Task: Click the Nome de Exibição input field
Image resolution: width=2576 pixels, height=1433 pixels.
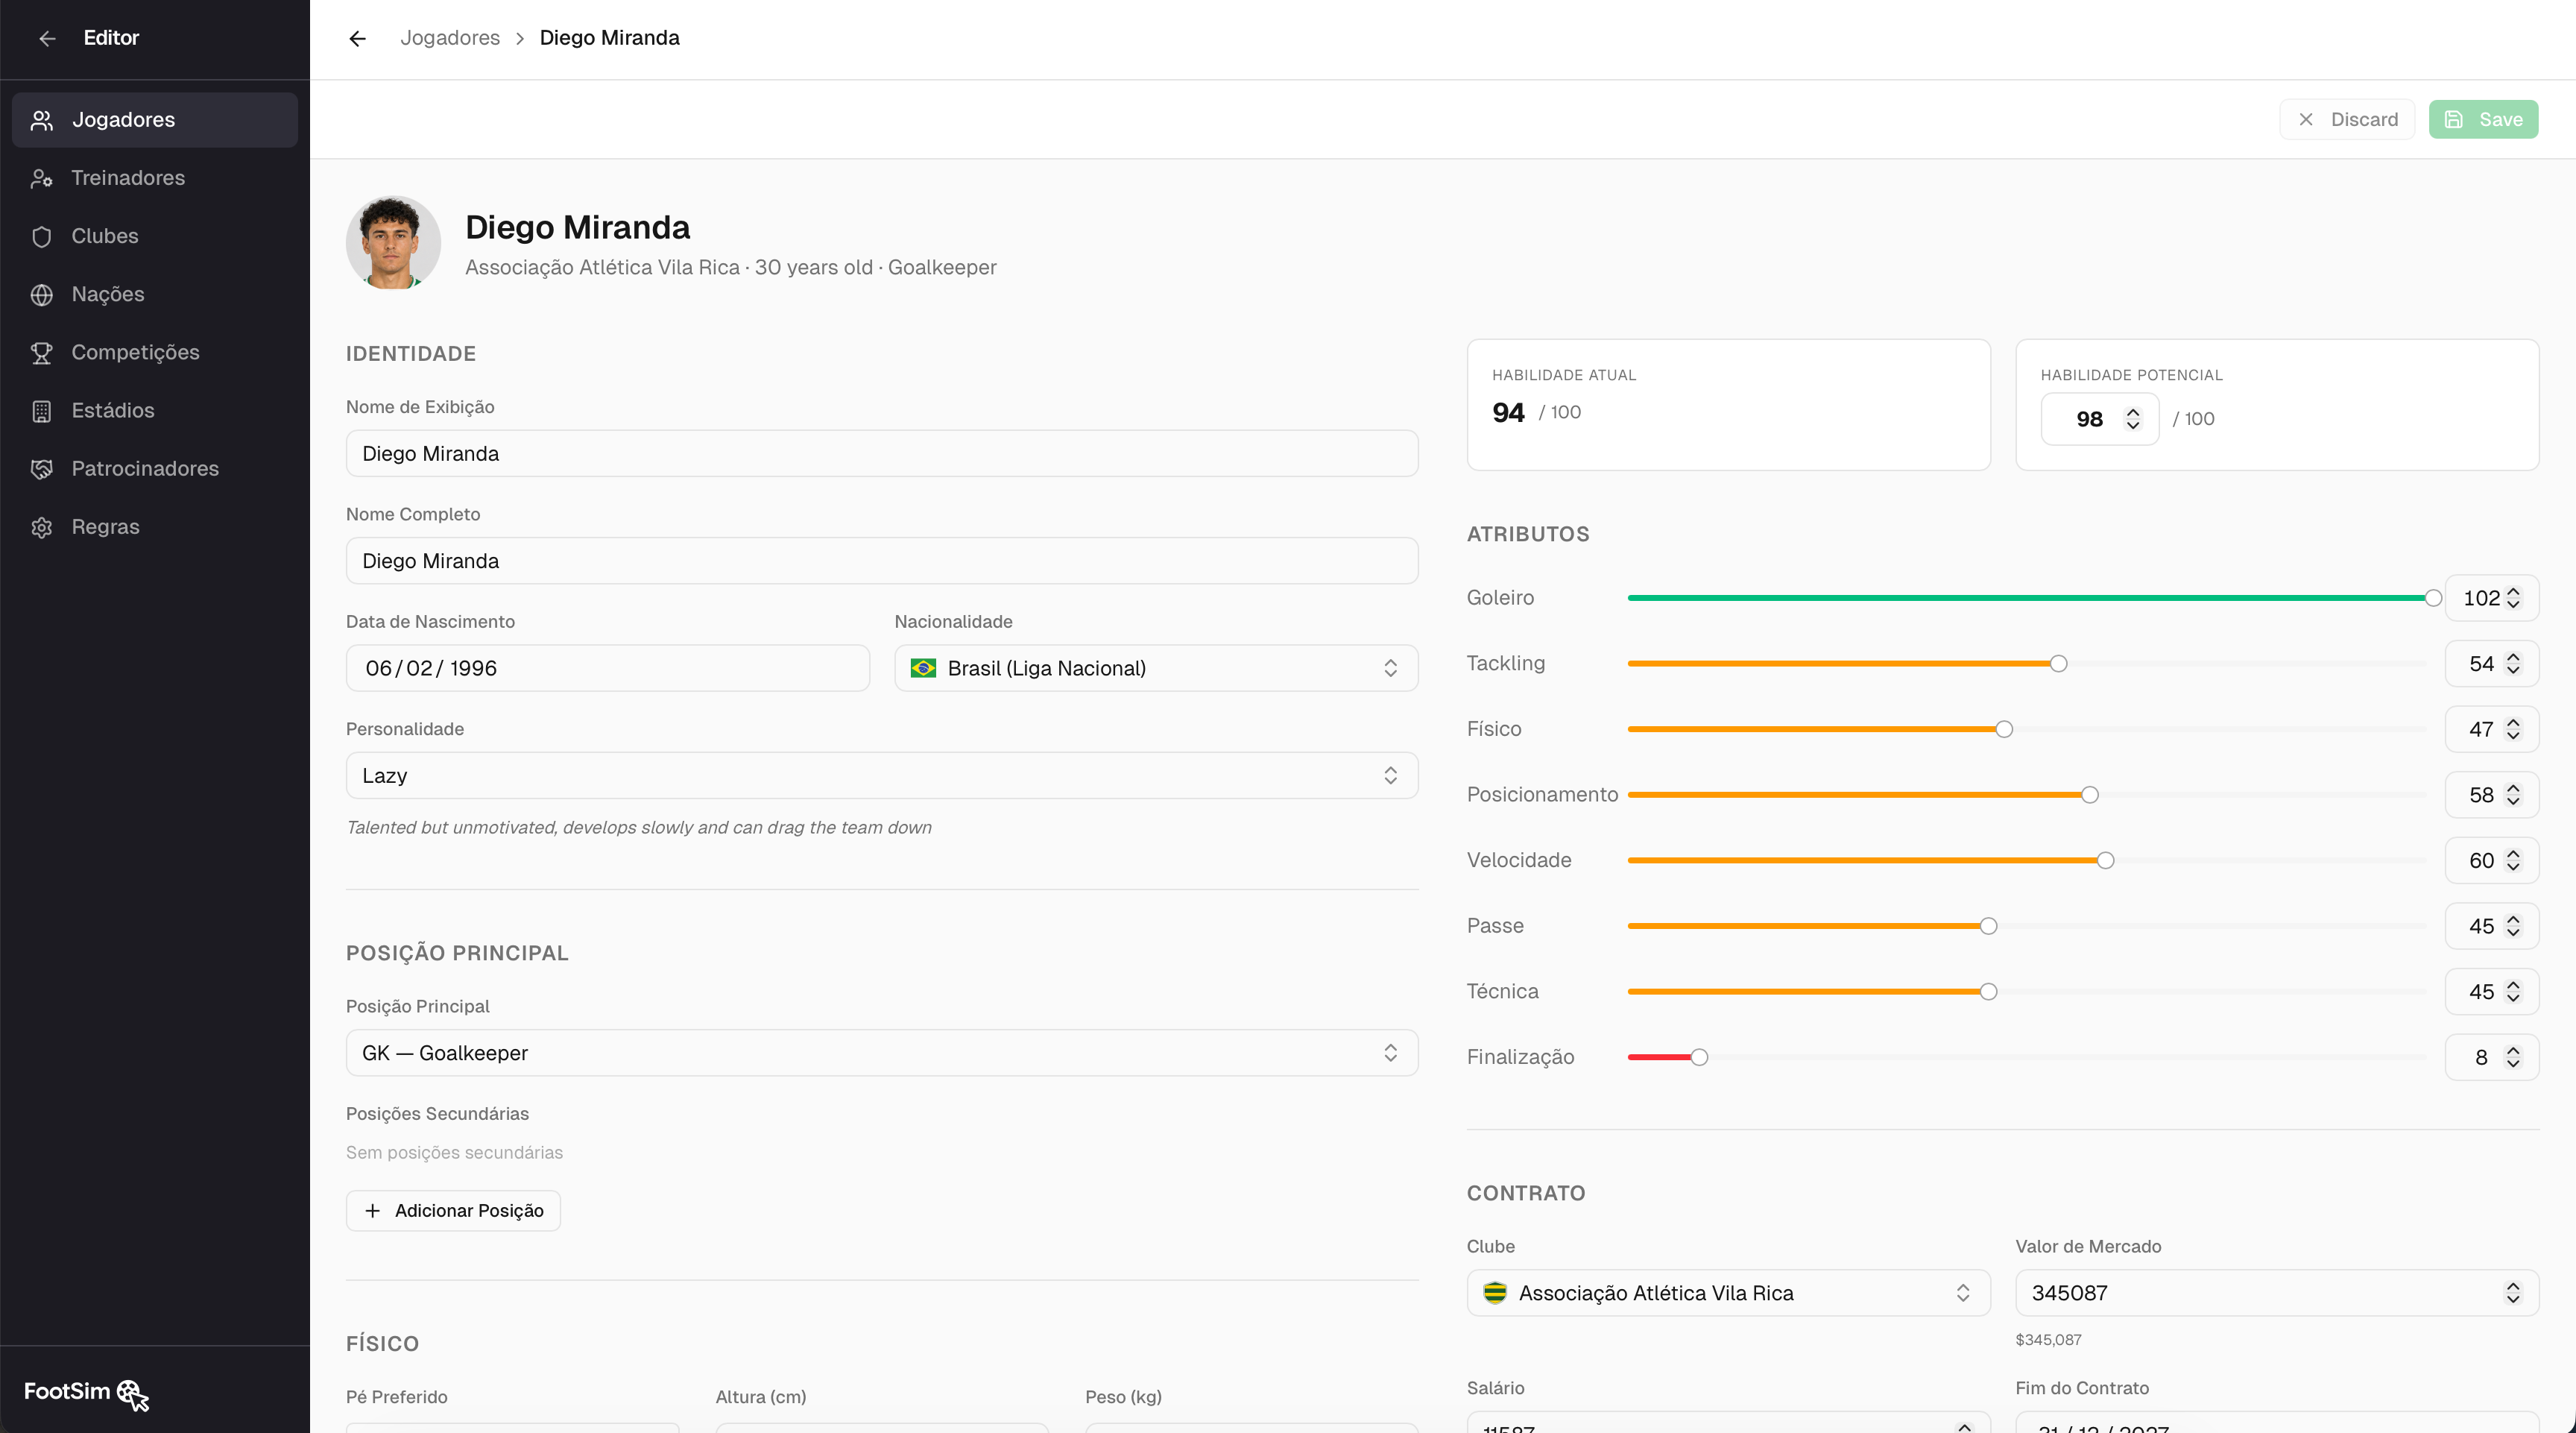Action: tap(882, 453)
